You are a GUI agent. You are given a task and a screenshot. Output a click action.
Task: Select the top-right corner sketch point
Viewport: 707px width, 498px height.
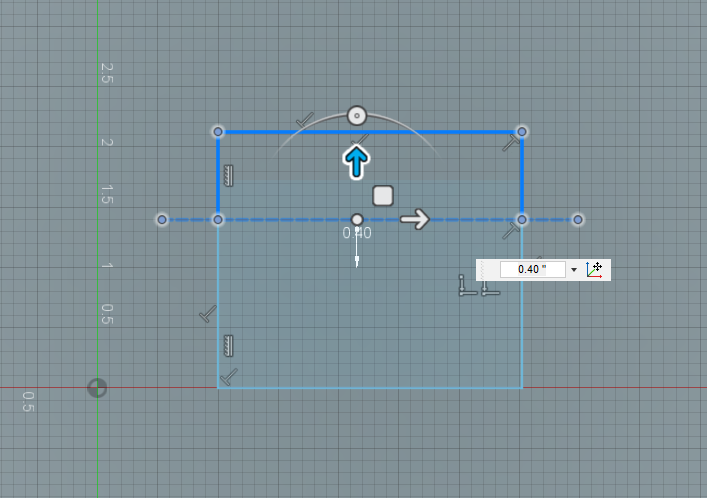tap(521, 131)
